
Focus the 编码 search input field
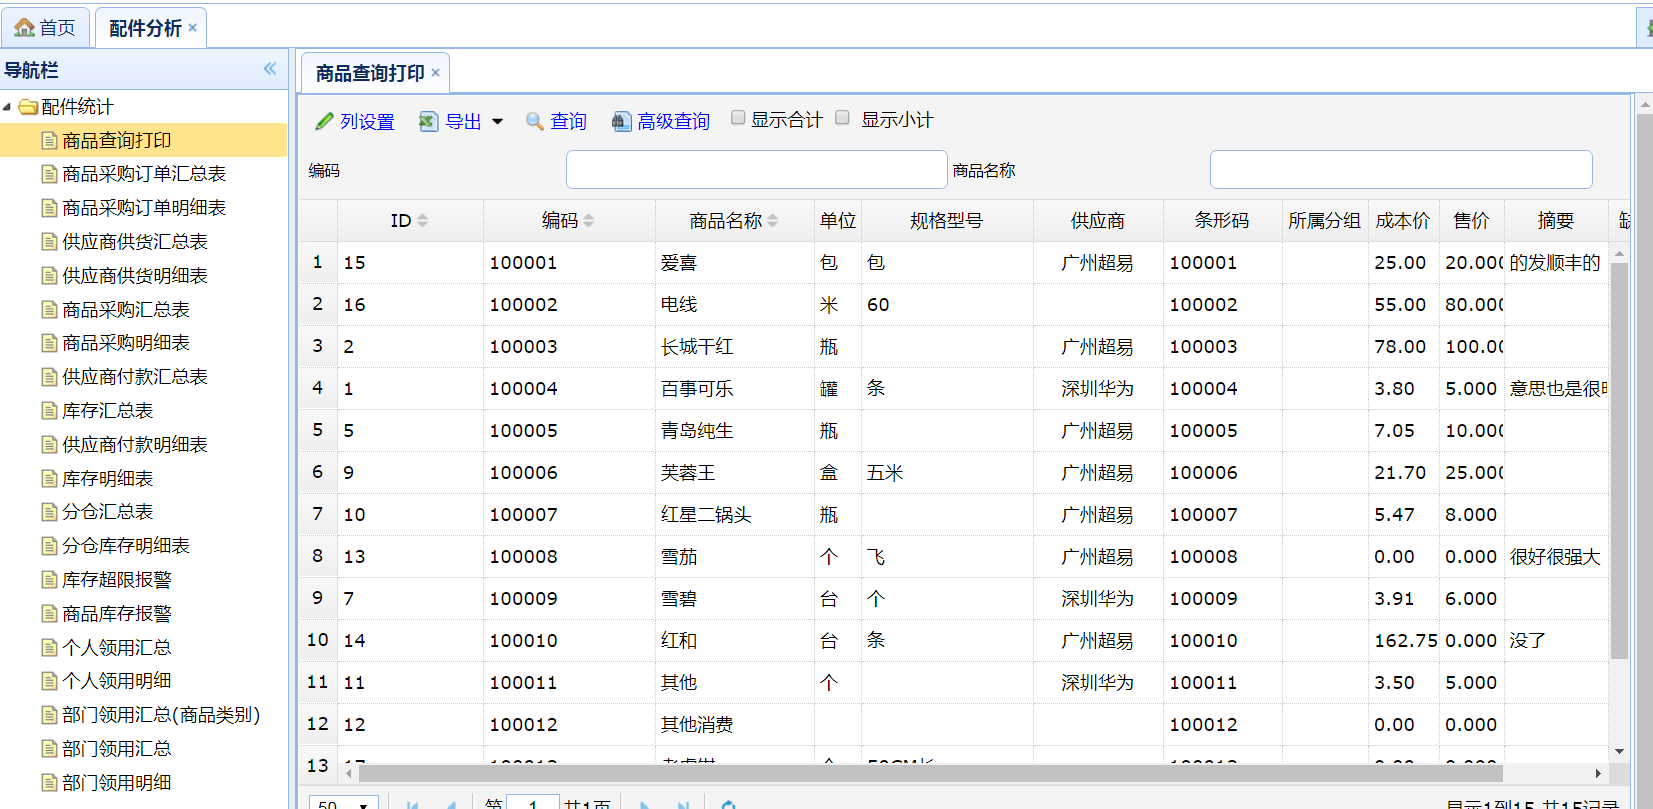pyautogui.click(x=757, y=170)
